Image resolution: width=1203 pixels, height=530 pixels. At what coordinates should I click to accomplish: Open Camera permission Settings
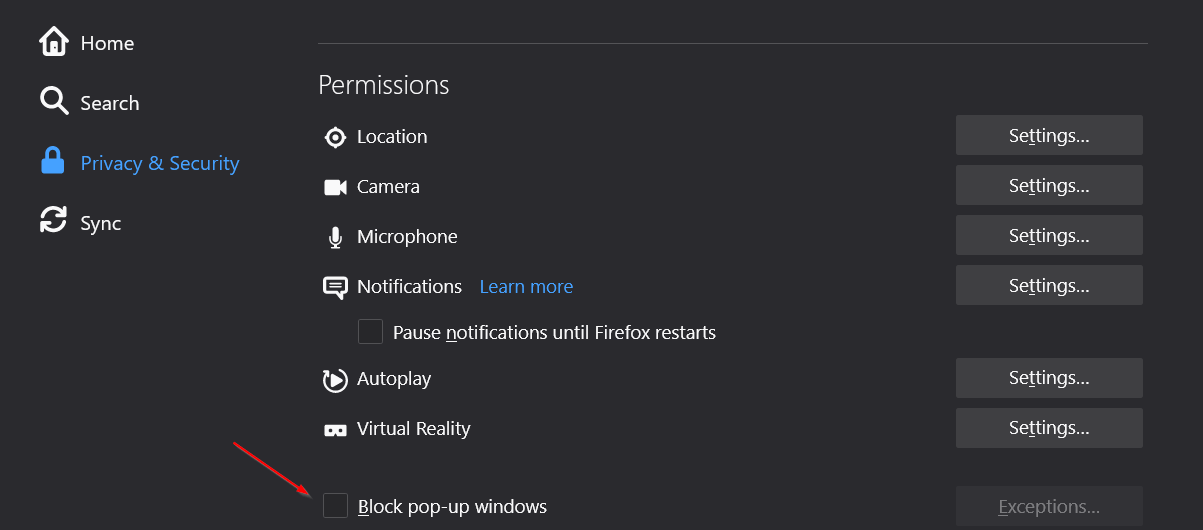pyautogui.click(x=1049, y=185)
